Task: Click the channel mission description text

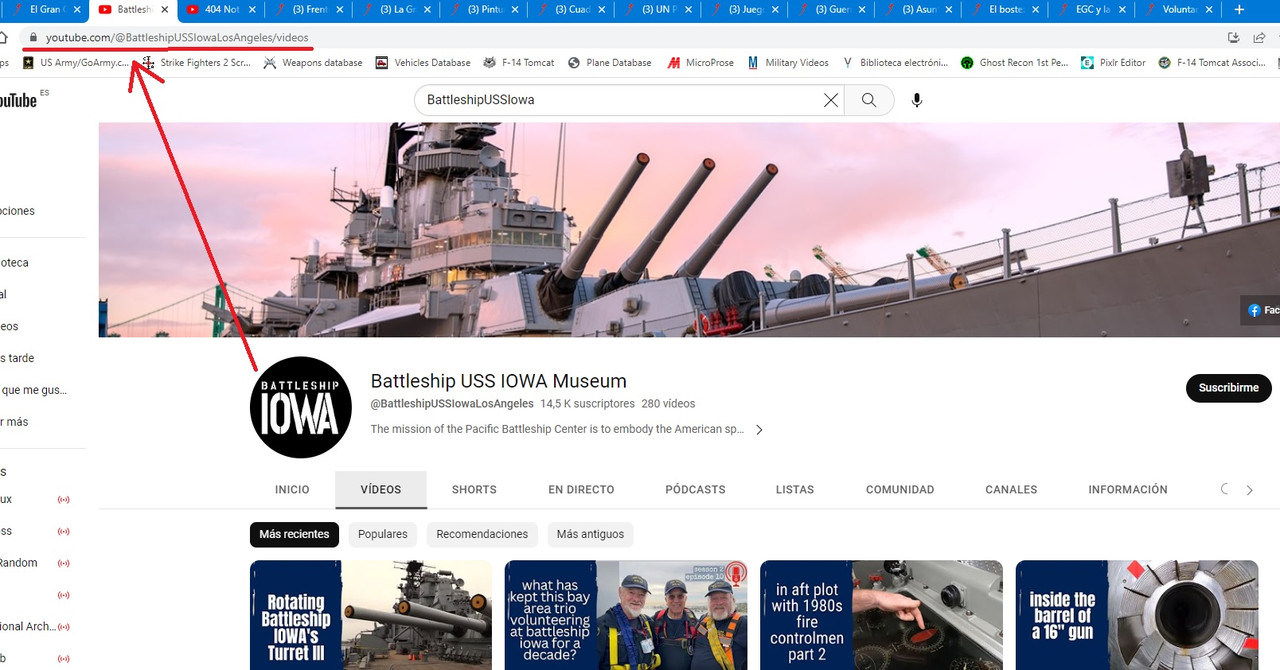Action: pos(557,429)
